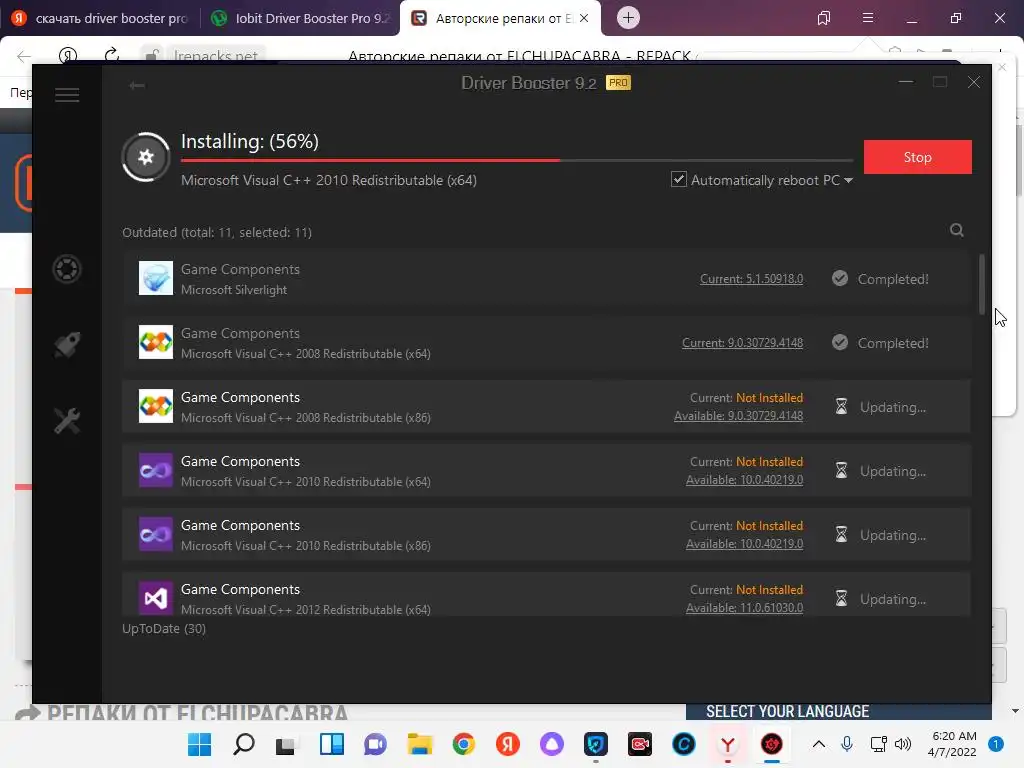Viewport: 1024px width, 768px height.
Task: Switch to the скачать driver booster pro tab
Action: tap(101, 18)
